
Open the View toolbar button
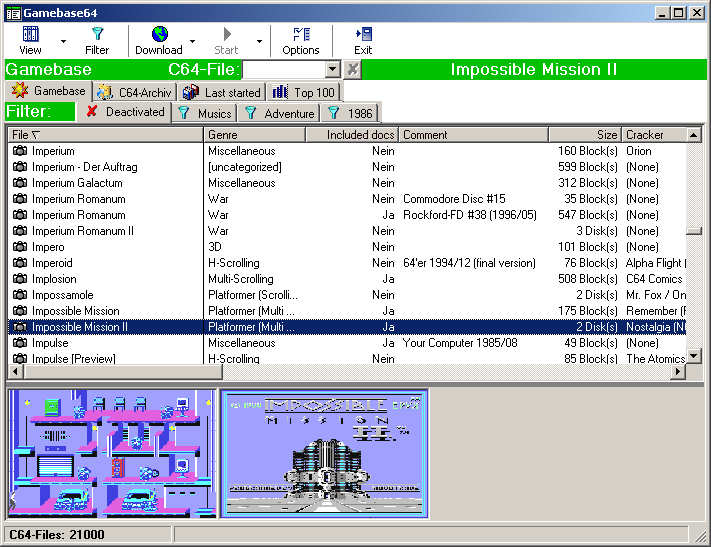tap(30, 40)
